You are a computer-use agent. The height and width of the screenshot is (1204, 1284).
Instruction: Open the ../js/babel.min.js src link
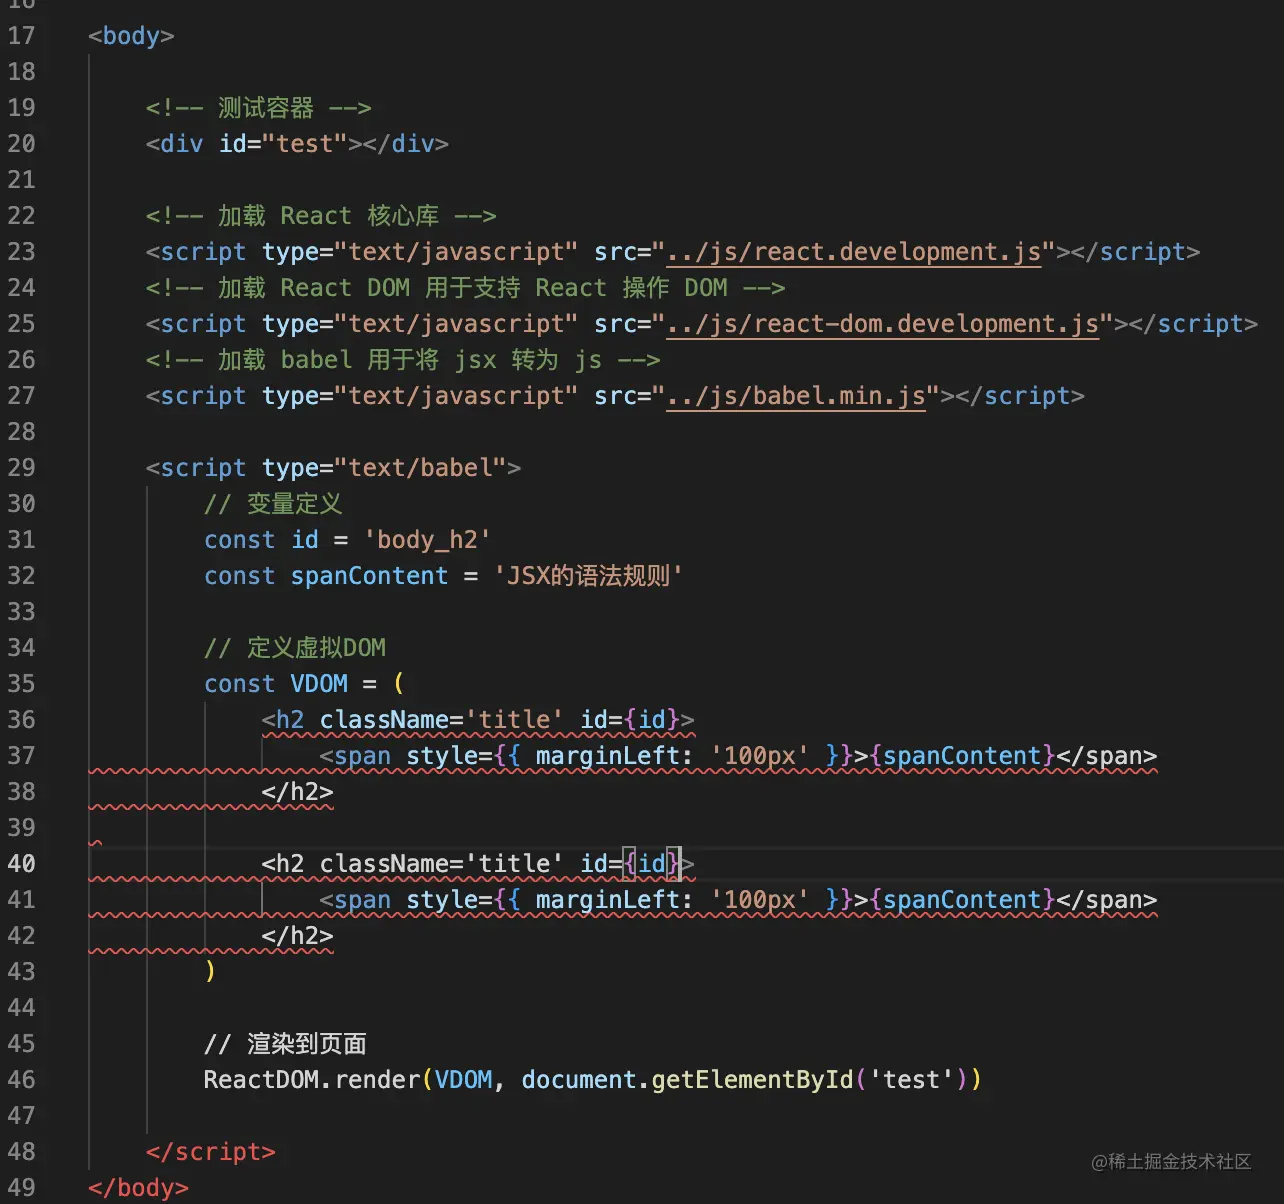pyautogui.click(x=796, y=396)
